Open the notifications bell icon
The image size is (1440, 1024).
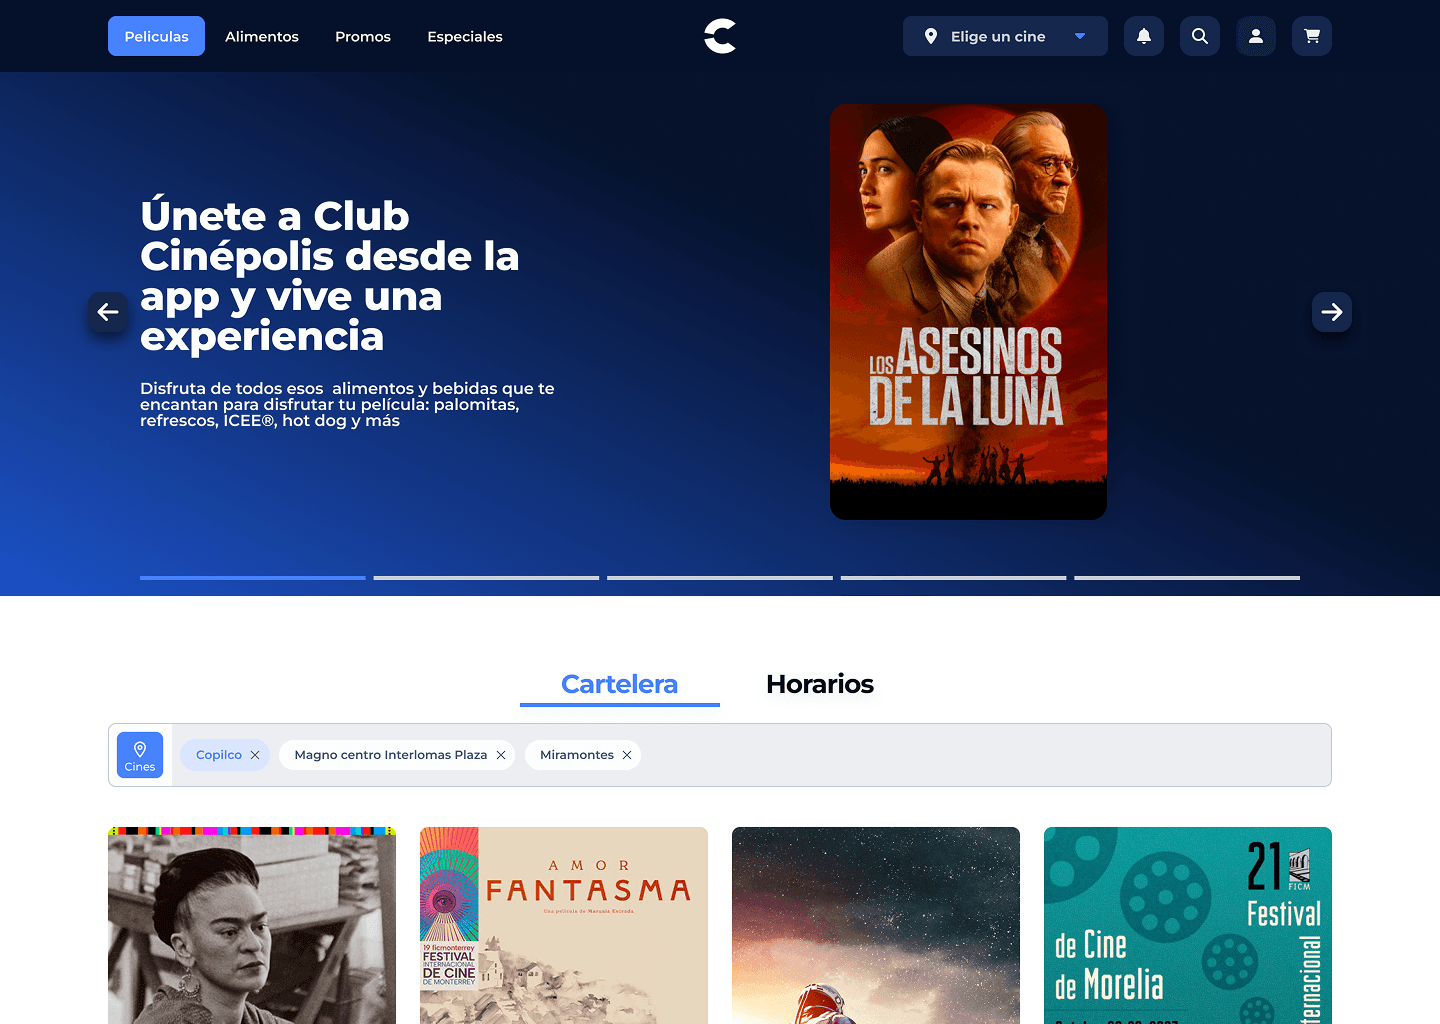point(1144,36)
